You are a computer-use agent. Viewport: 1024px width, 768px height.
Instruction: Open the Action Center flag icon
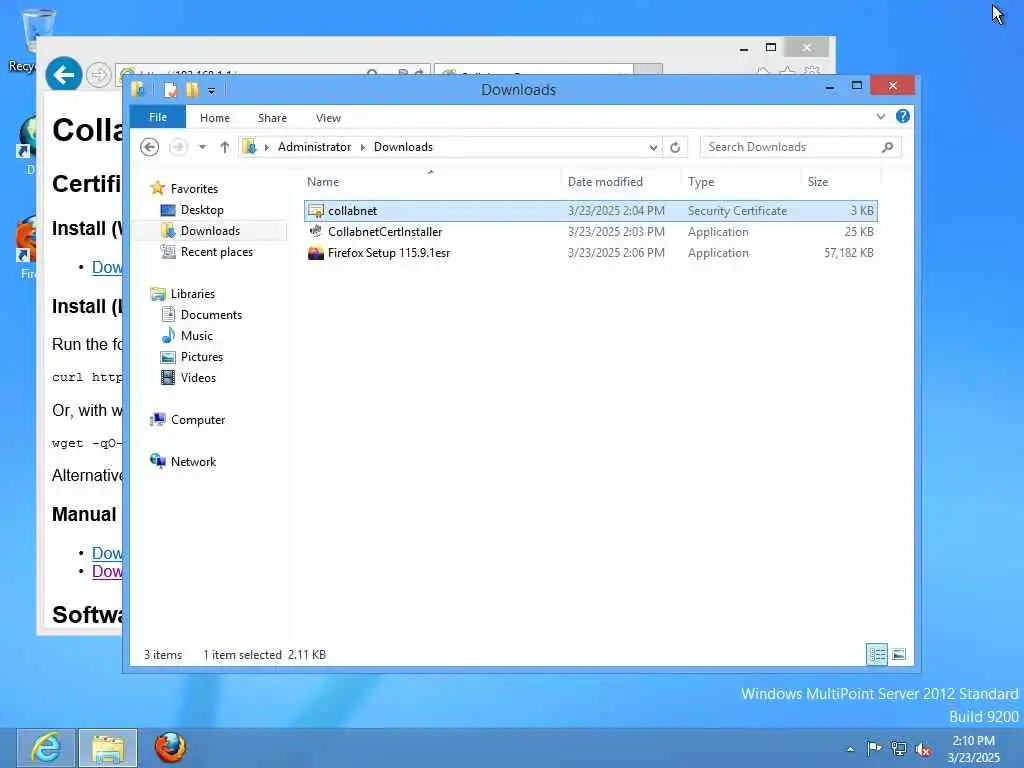pyautogui.click(x=874, y=748)
